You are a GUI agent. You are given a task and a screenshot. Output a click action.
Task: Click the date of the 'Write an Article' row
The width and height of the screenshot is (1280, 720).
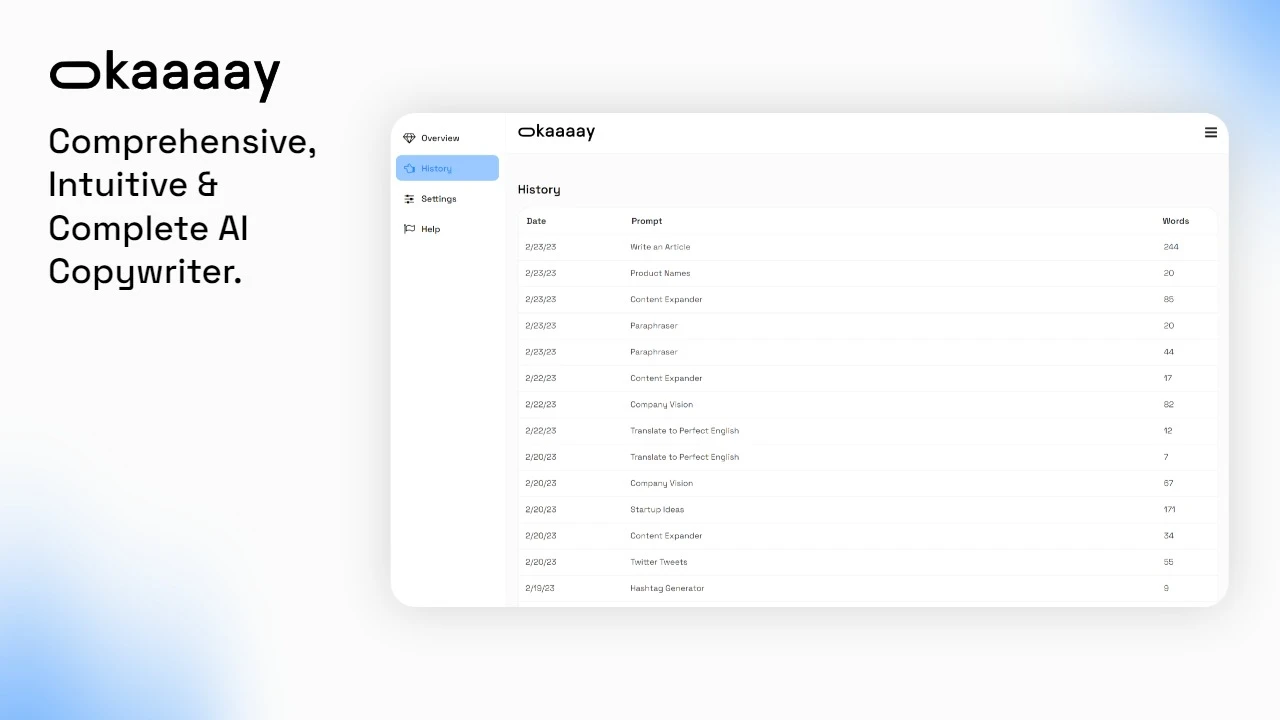[x=541, y=247]
